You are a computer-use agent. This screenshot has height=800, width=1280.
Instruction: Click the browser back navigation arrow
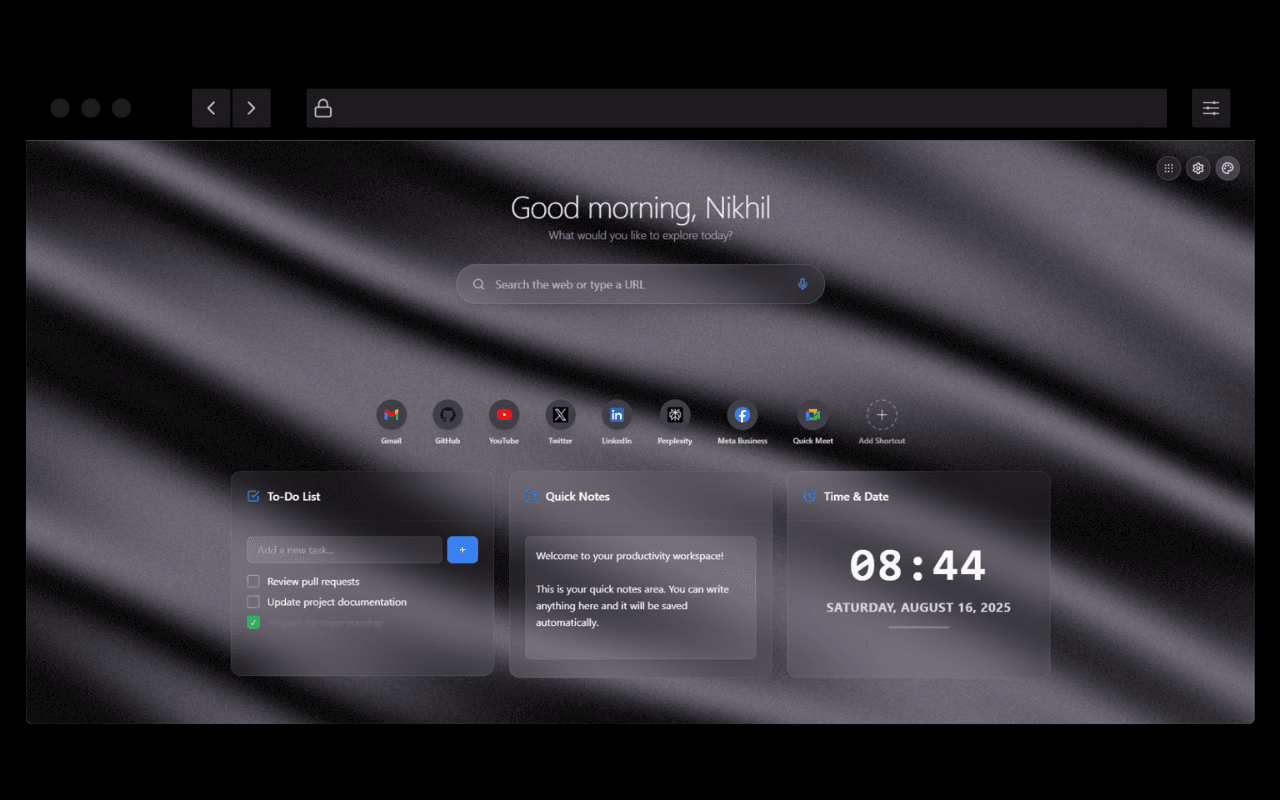coord(211,108)
